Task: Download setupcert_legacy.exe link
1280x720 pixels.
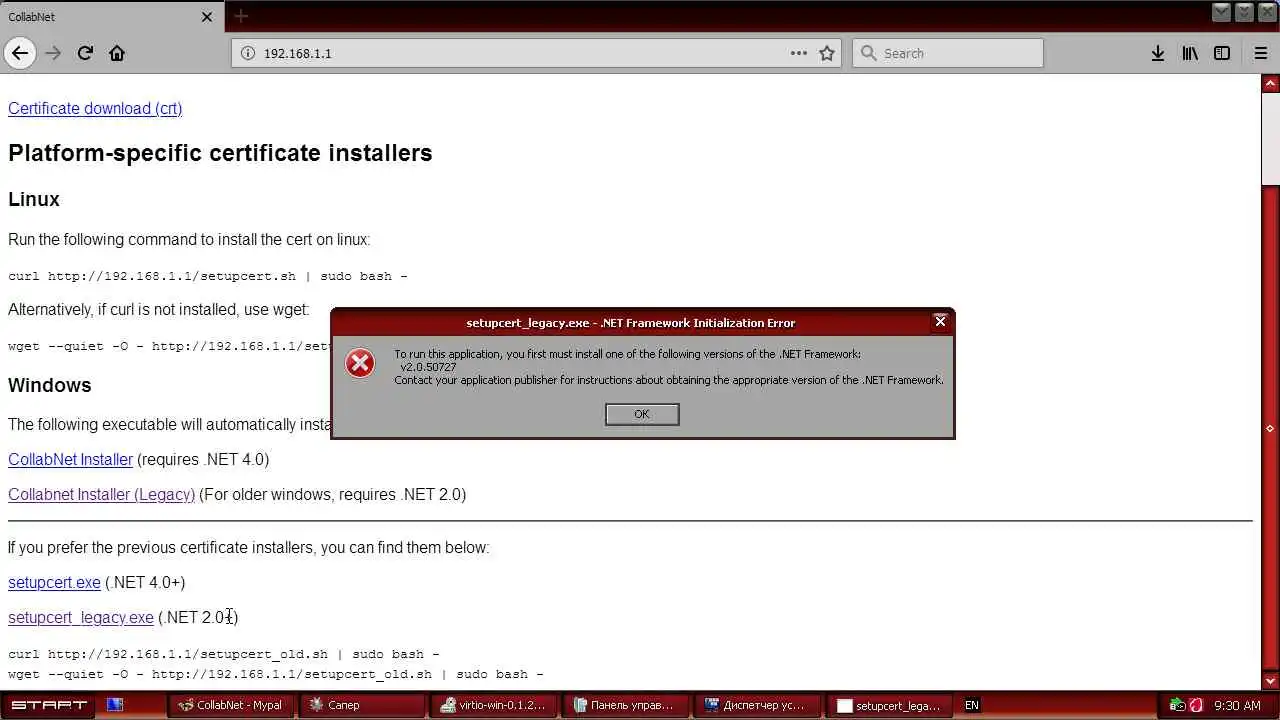Action: coord(81,617)
